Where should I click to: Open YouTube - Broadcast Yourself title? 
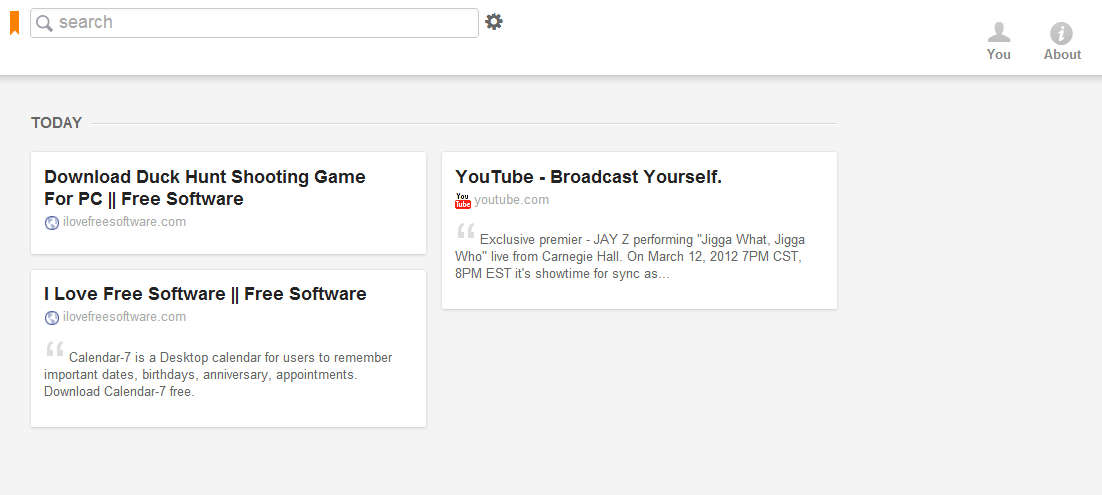588,177
